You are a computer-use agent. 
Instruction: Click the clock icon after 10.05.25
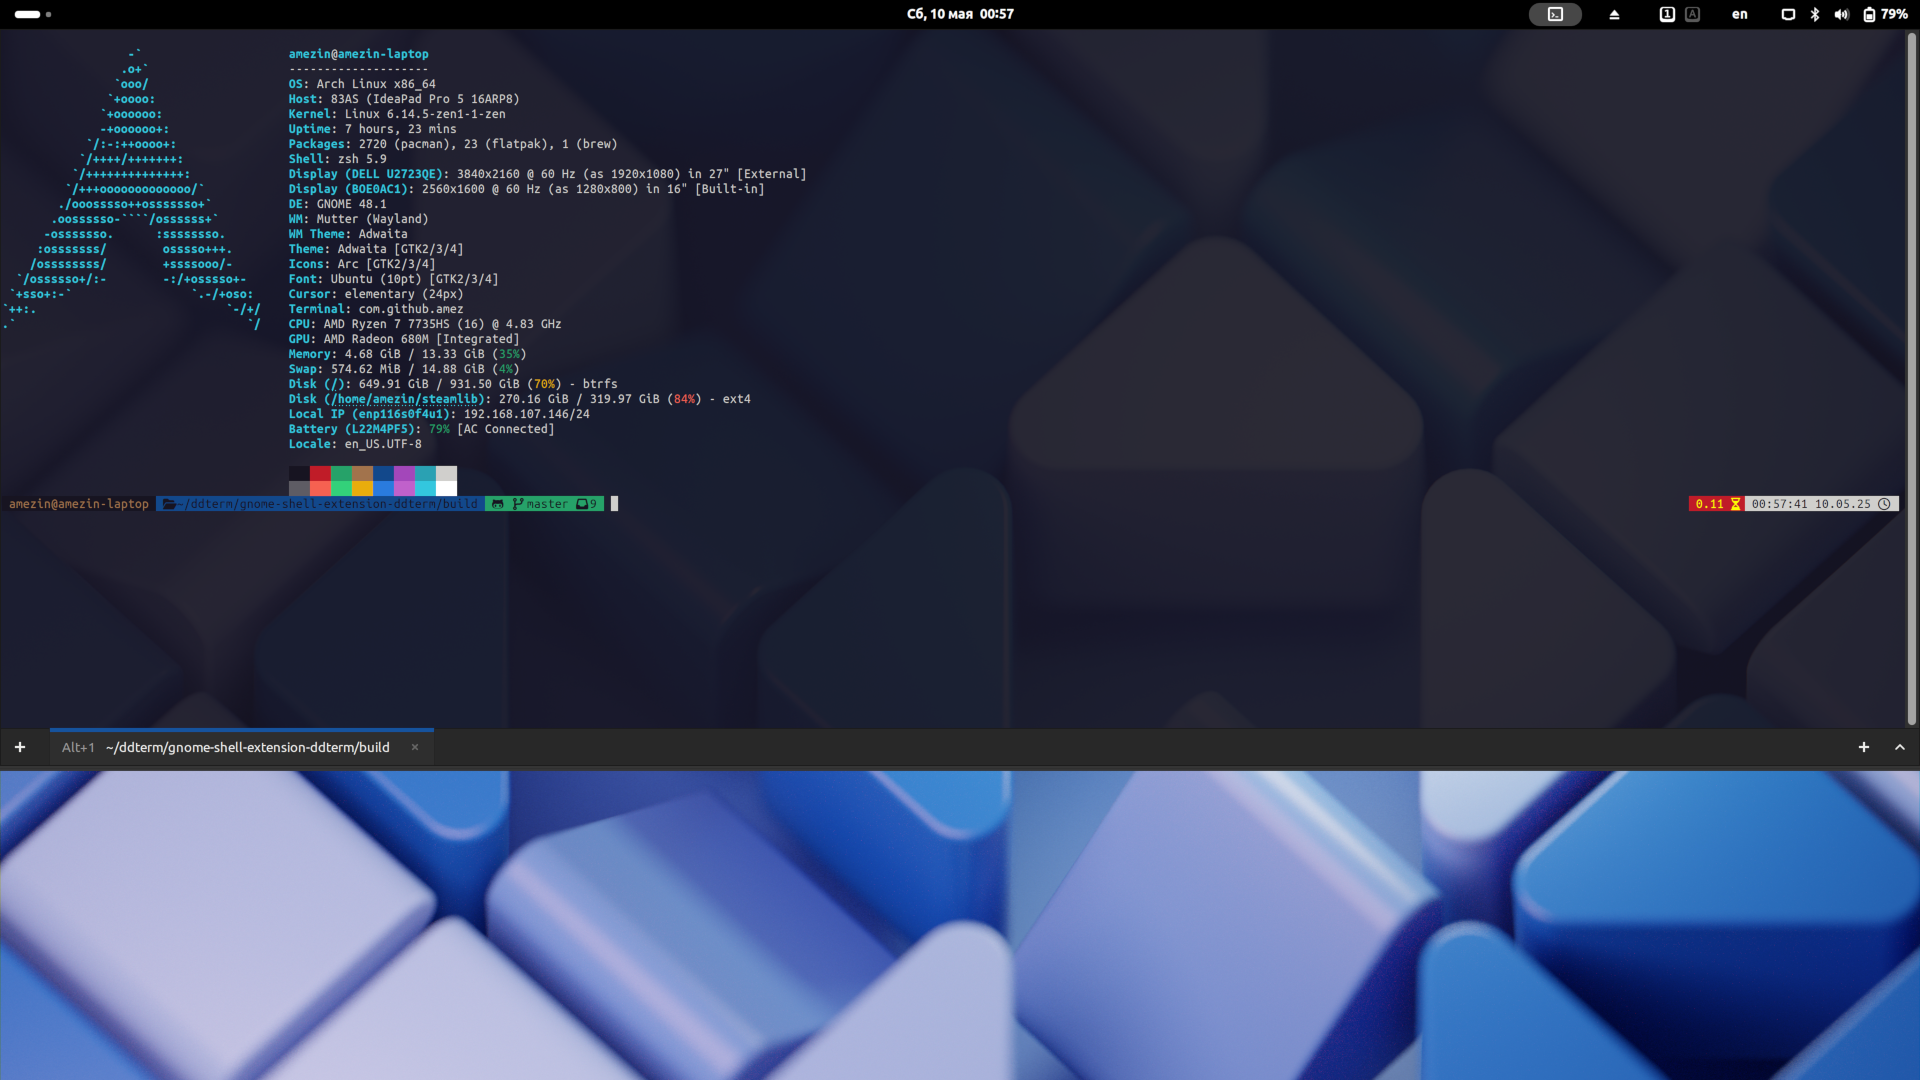coord(1884,504)
